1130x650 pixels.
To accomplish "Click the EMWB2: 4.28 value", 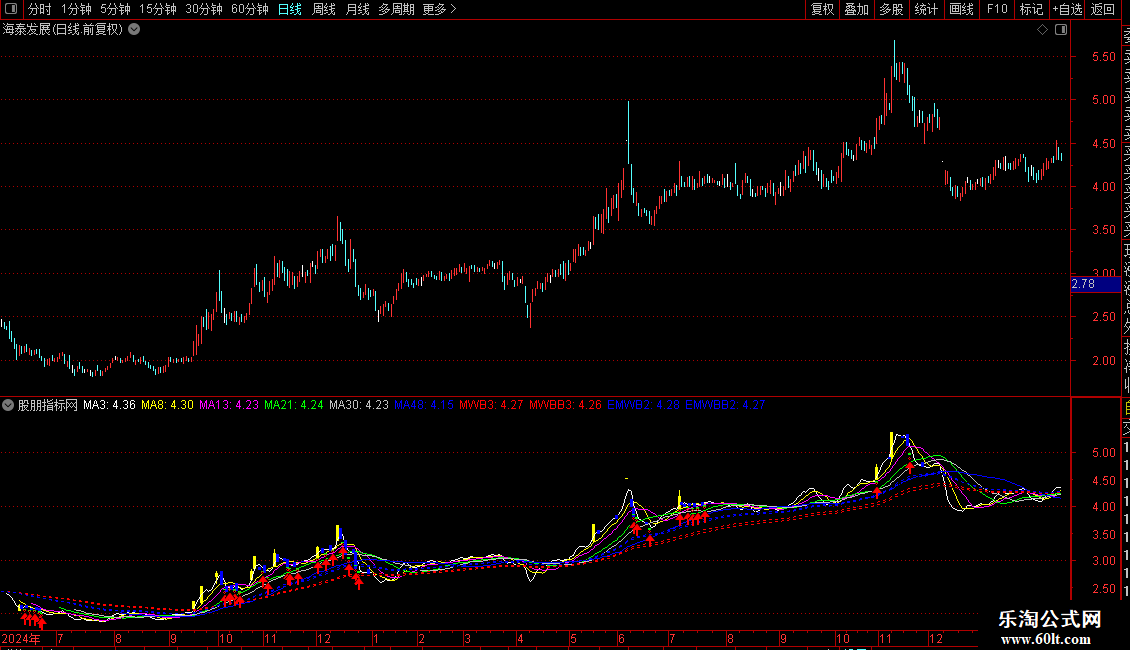I will pyautogui.click(x=643, y=405).
